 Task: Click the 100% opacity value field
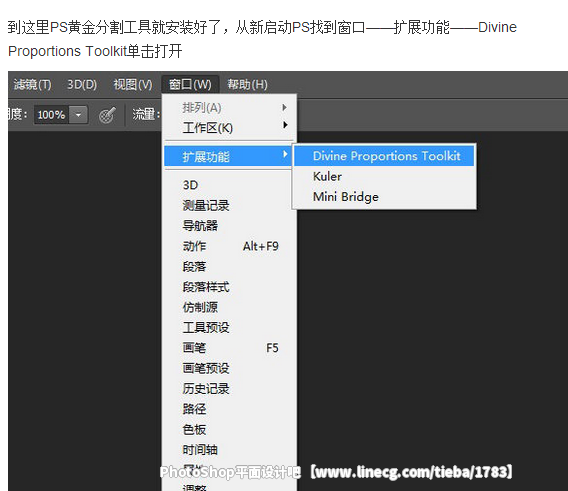[x=51, y=115]
